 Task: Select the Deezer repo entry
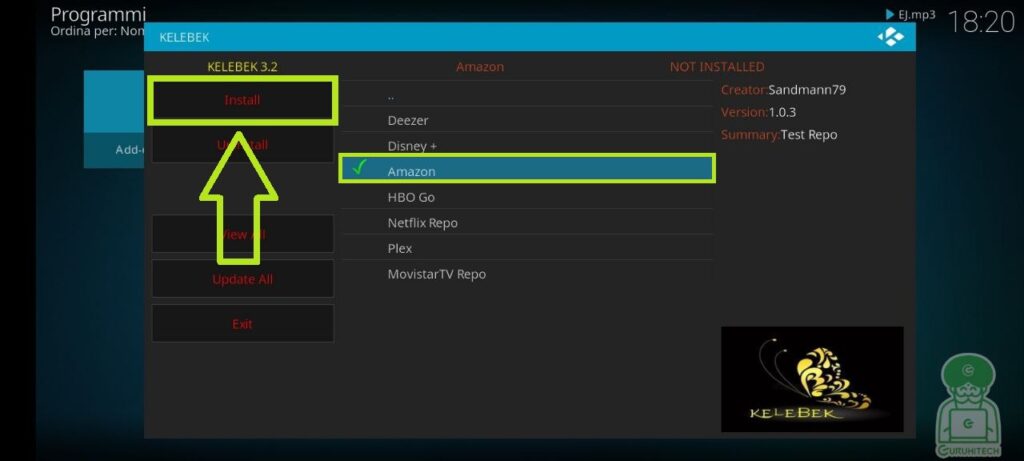point(408,120)
